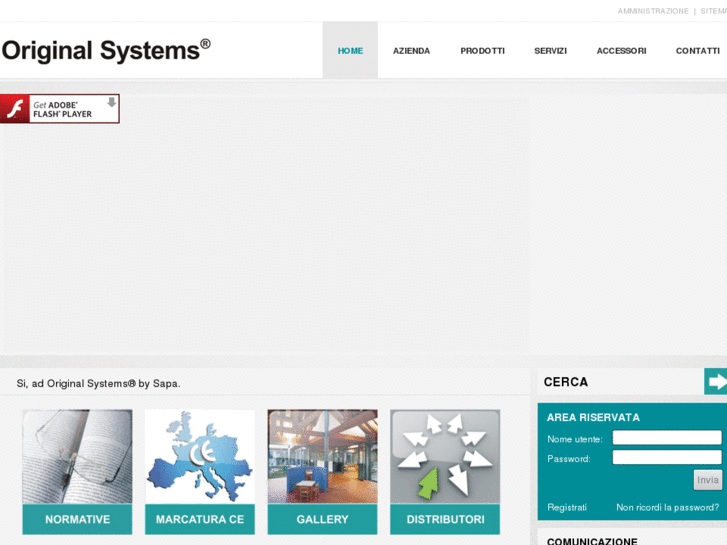Click the GALLERY teal button
Viewport: 727px width, 545px height.
pos(322,519)
